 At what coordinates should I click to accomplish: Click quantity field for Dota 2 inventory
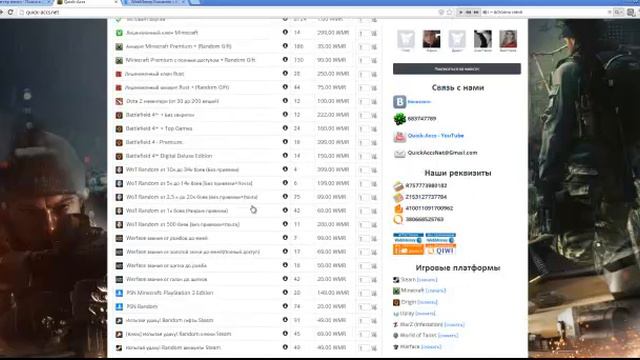click(x=363, y=102)
